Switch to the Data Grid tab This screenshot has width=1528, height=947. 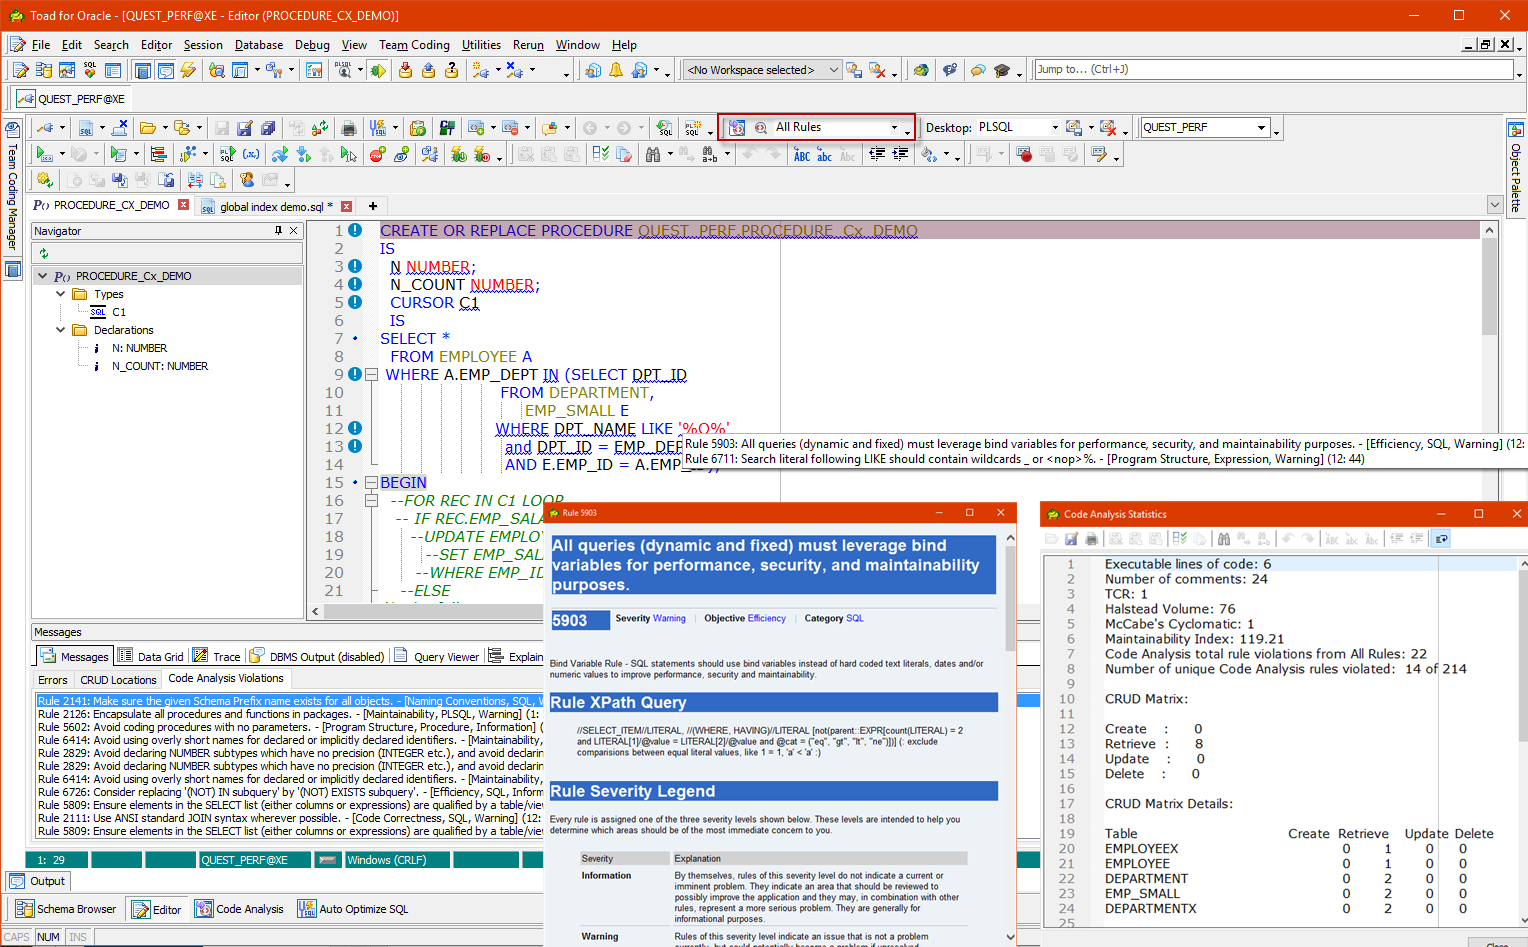(x=151, y=657)
